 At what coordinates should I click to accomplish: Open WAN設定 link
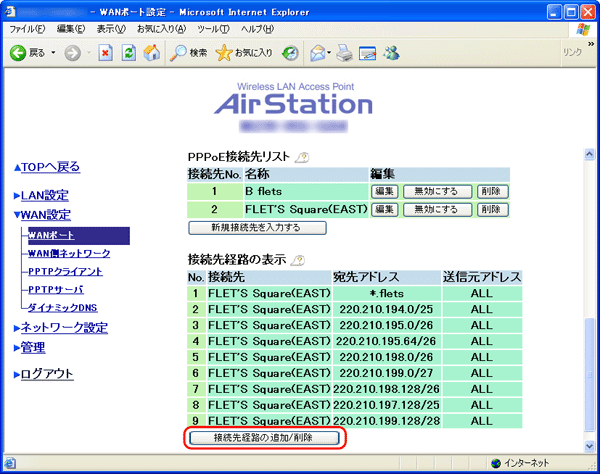[x=46, y=215]
